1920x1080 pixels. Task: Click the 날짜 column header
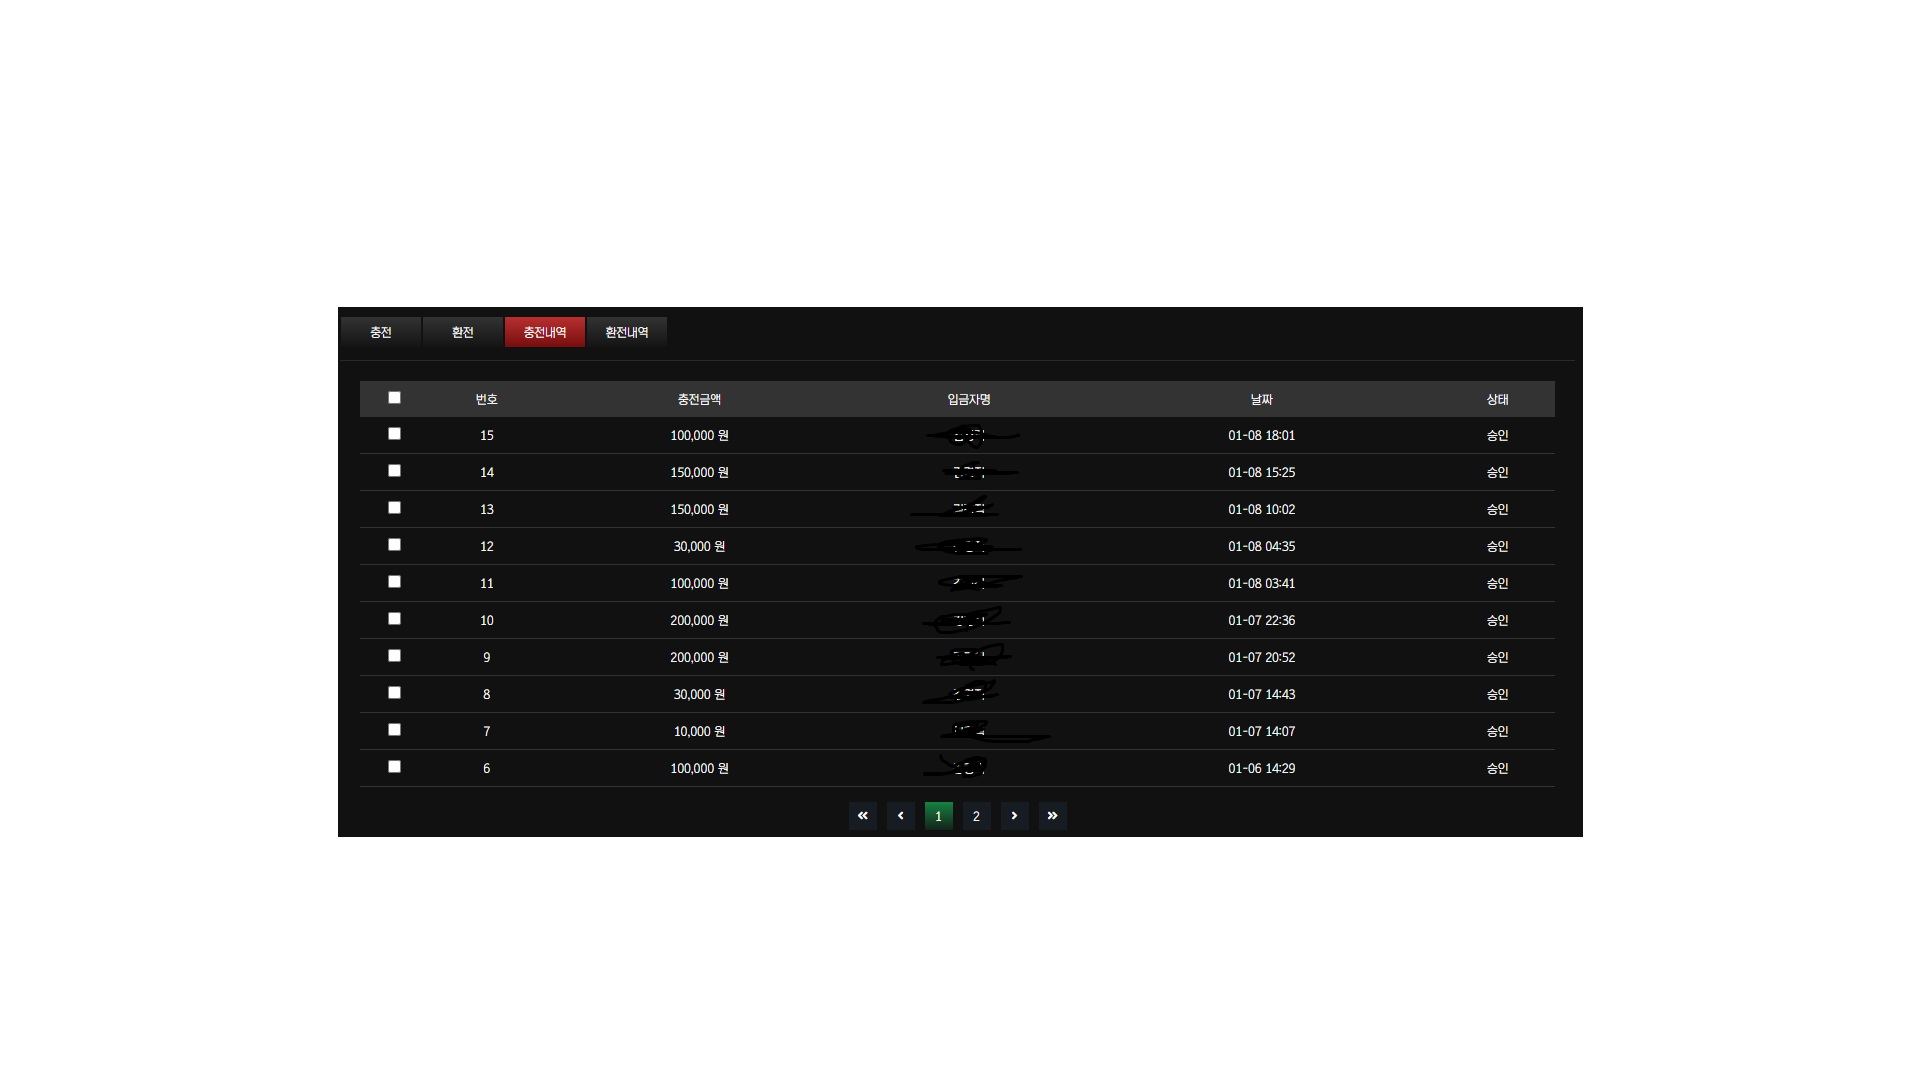[x=1261, y=399]
